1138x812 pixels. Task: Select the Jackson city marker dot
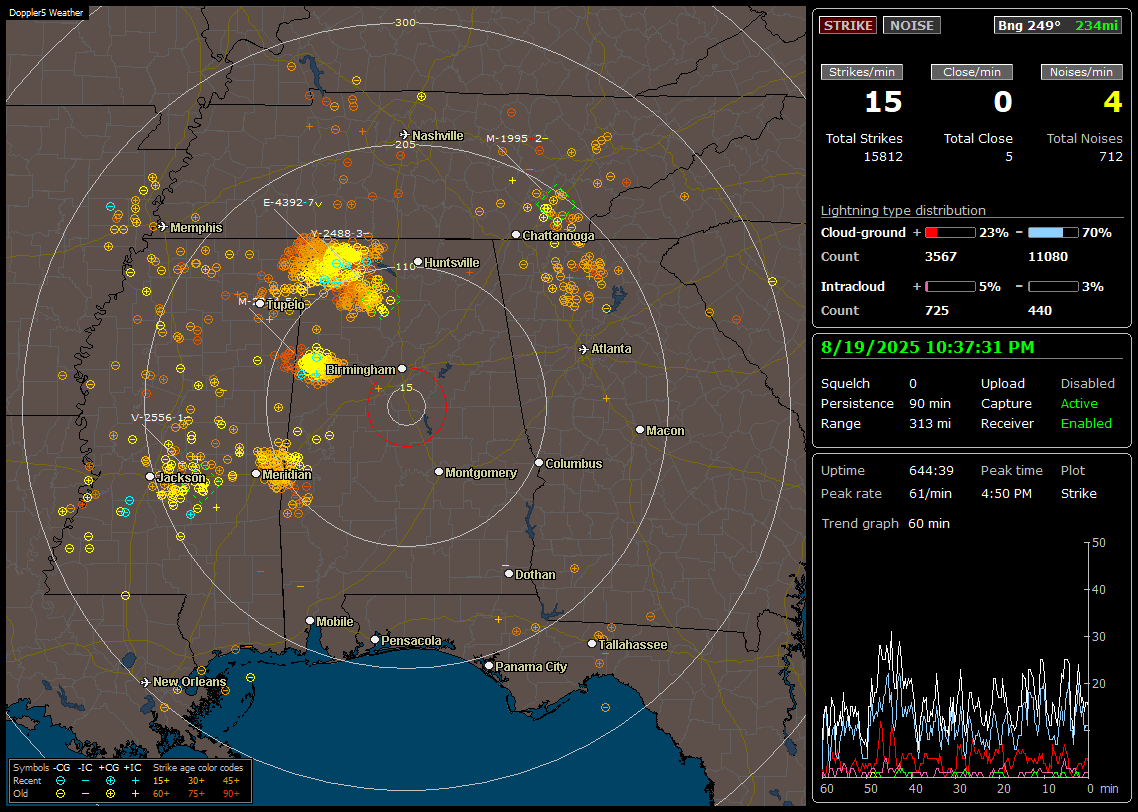click(150, 477)
